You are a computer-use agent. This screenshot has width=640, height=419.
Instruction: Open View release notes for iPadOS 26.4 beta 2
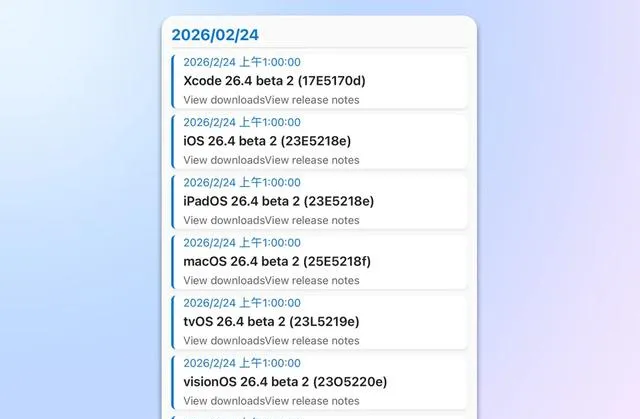click(x=312, y=220)
